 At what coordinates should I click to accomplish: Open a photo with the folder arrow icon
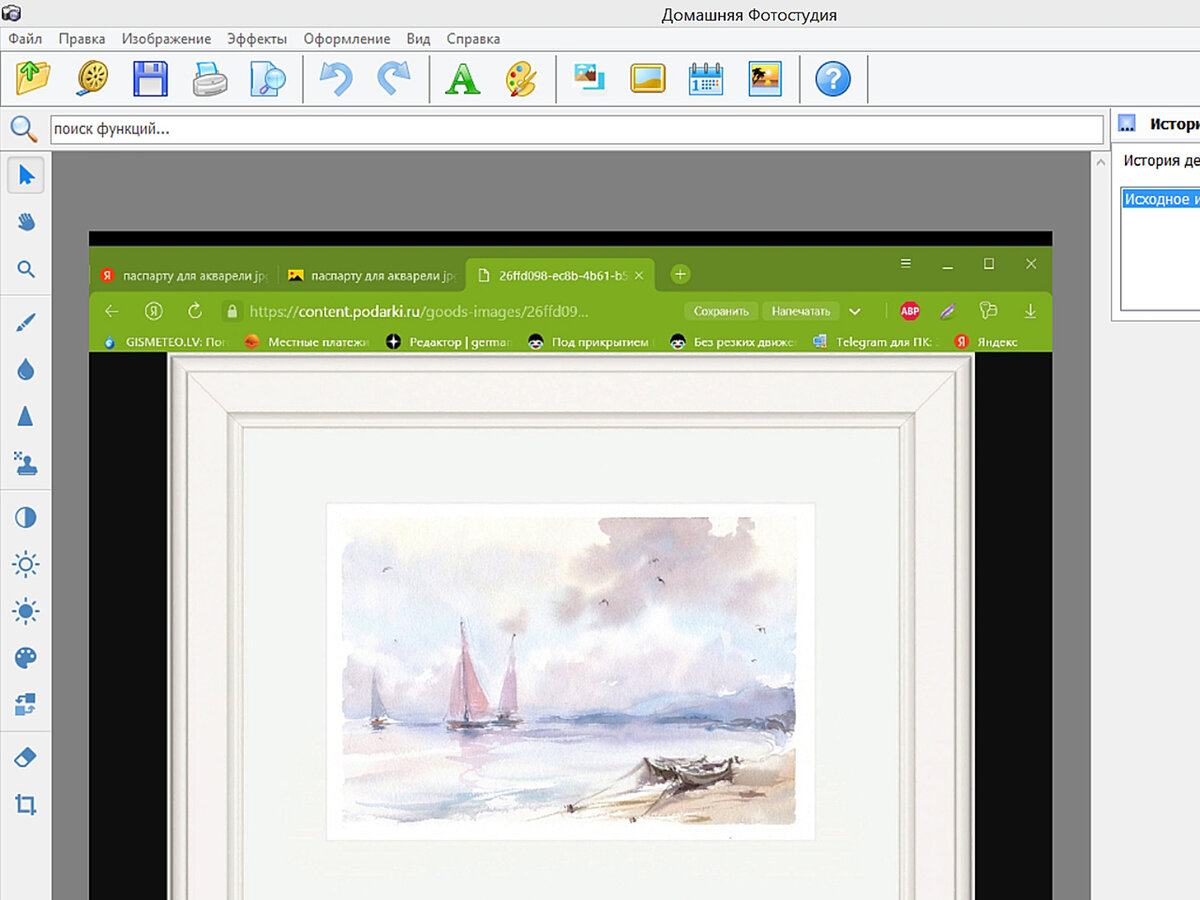pos(33,78)
